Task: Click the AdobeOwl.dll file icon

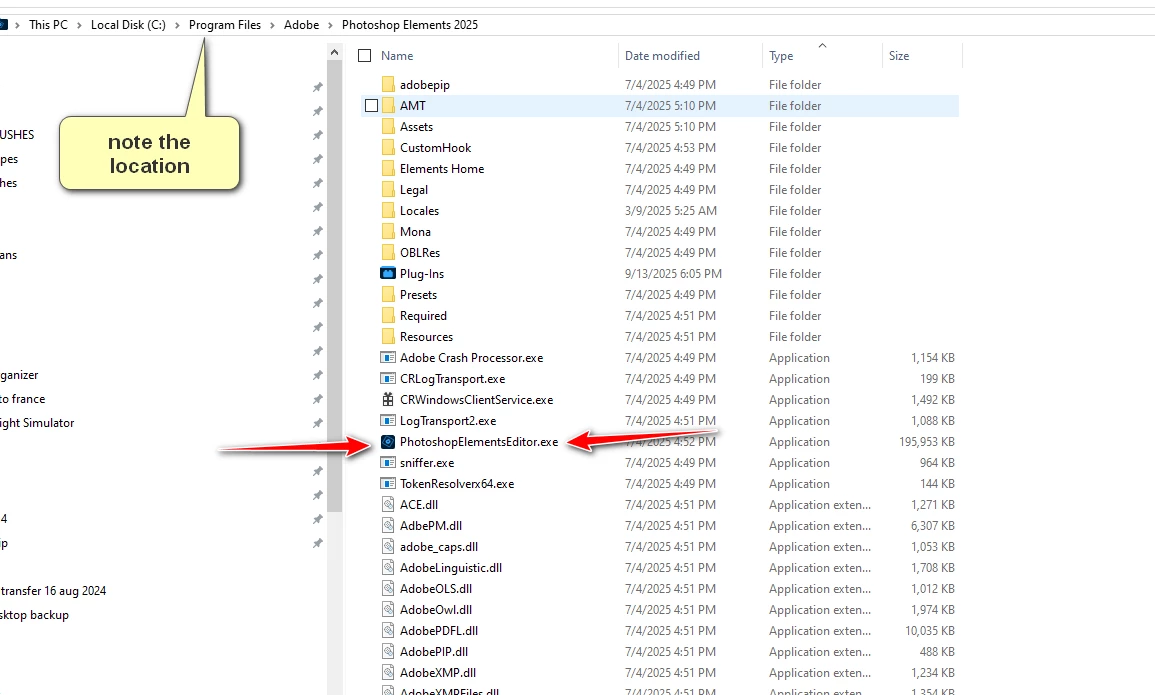Action: 388,610
